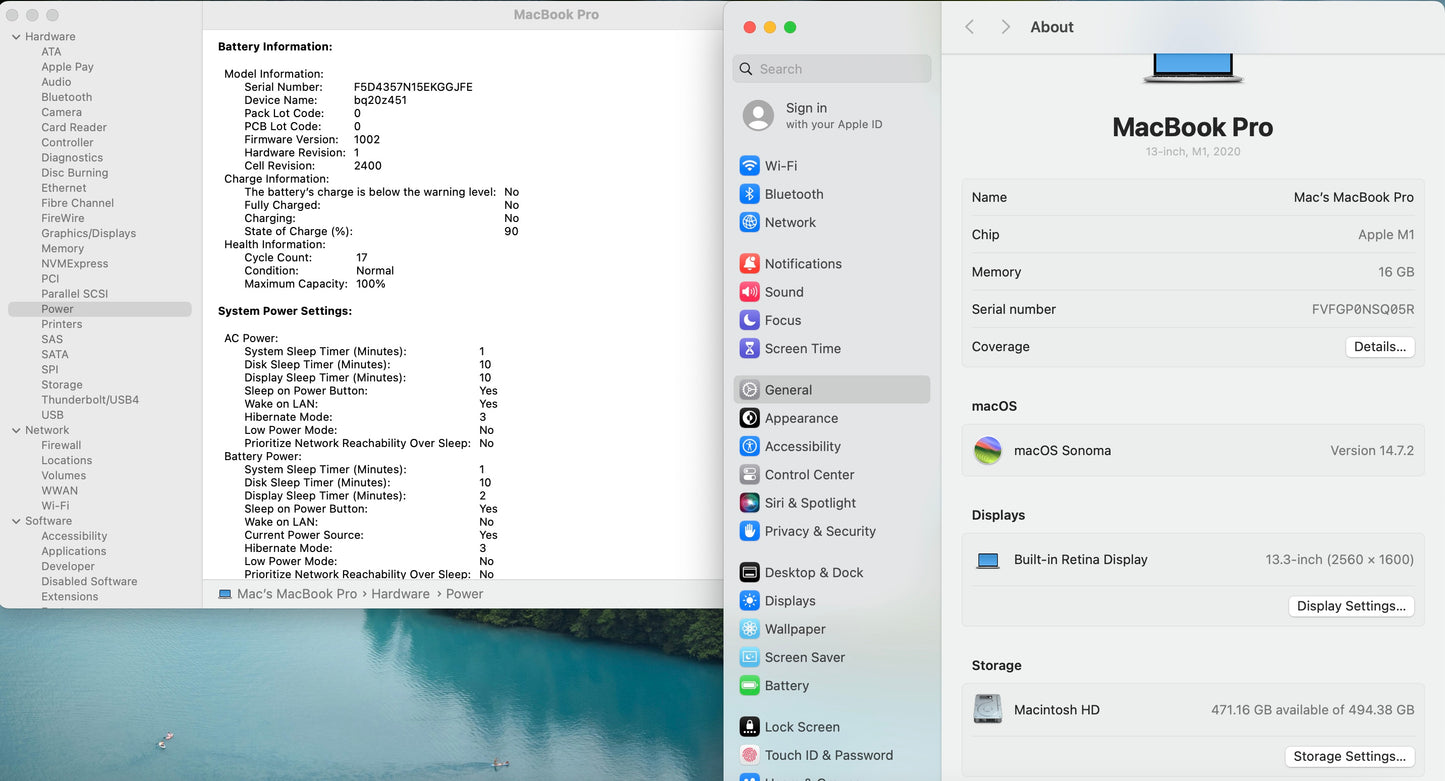The image size is (1445, 781).
Task: Collapse the Network tree disclosure triangle
Action: pos(16,431)
